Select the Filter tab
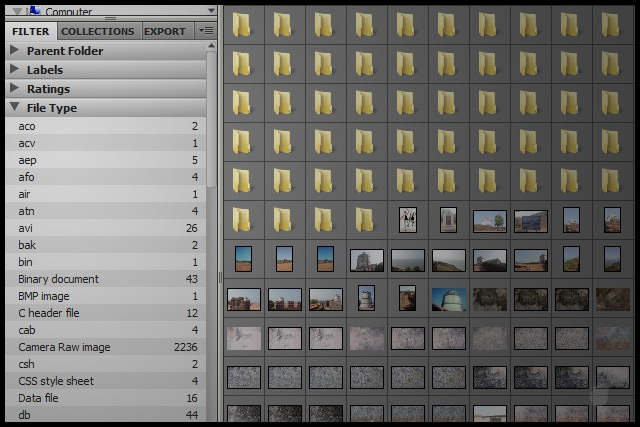 31,31
